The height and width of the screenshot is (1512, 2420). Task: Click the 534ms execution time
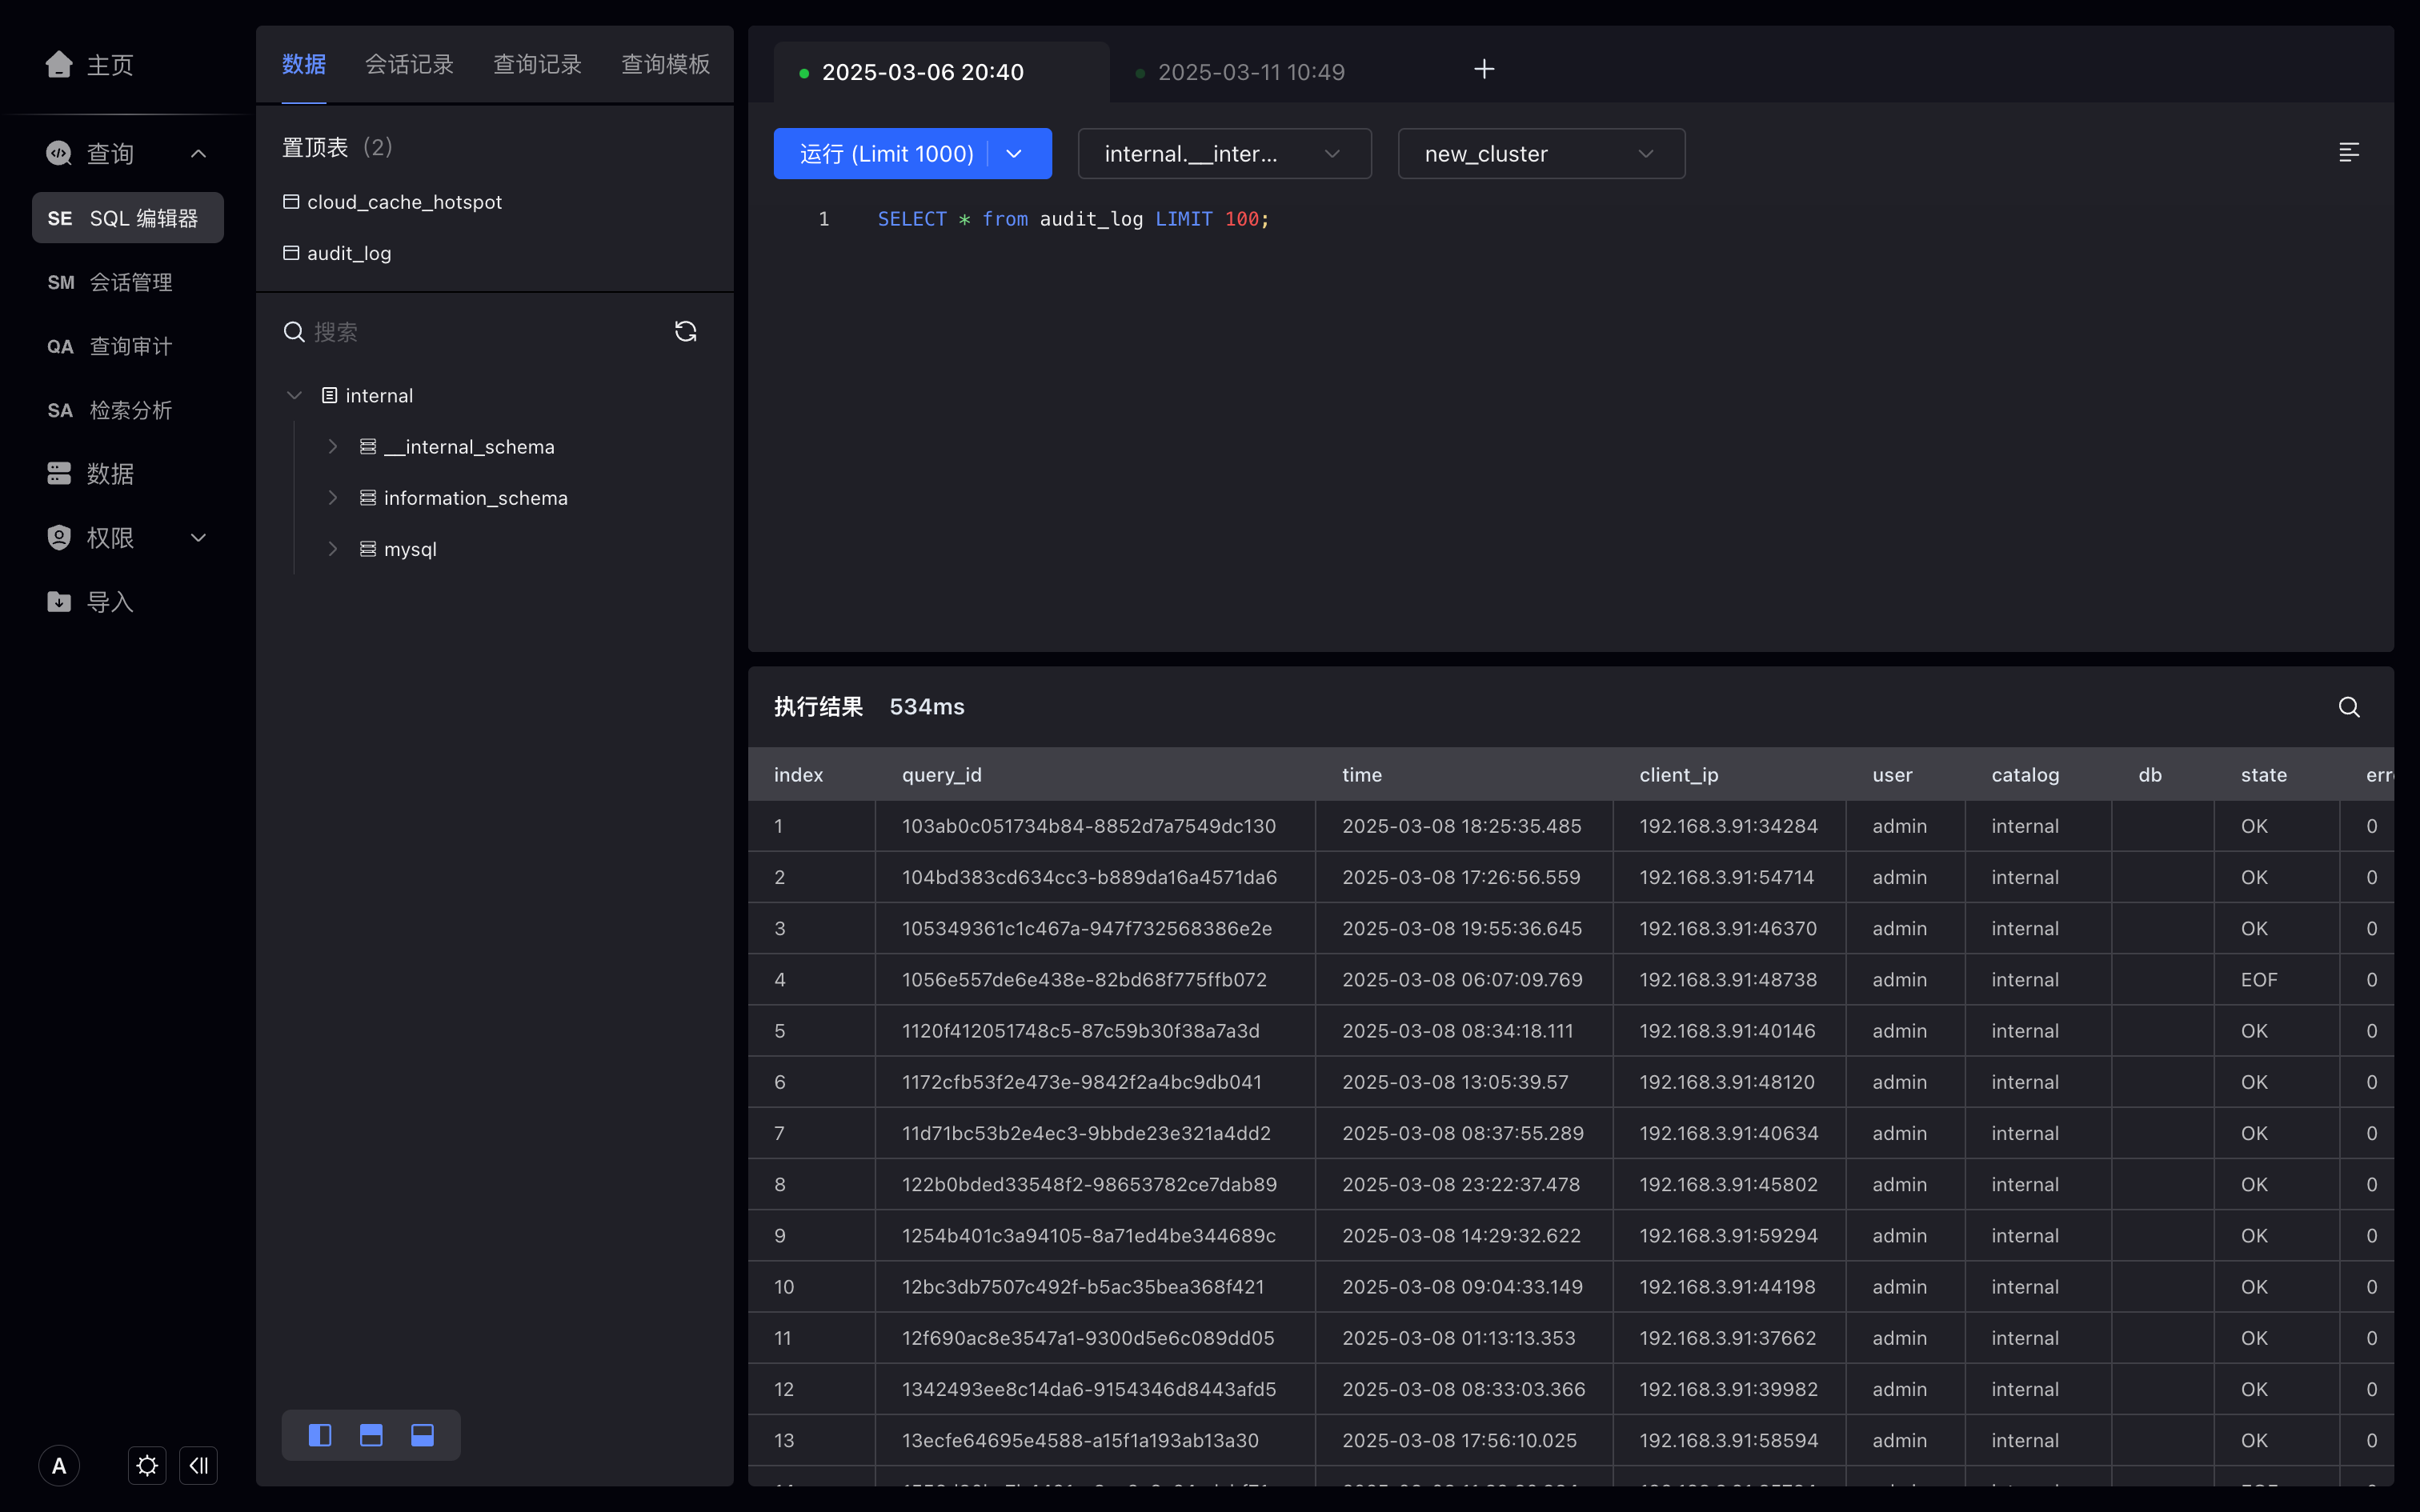[927, 707]
